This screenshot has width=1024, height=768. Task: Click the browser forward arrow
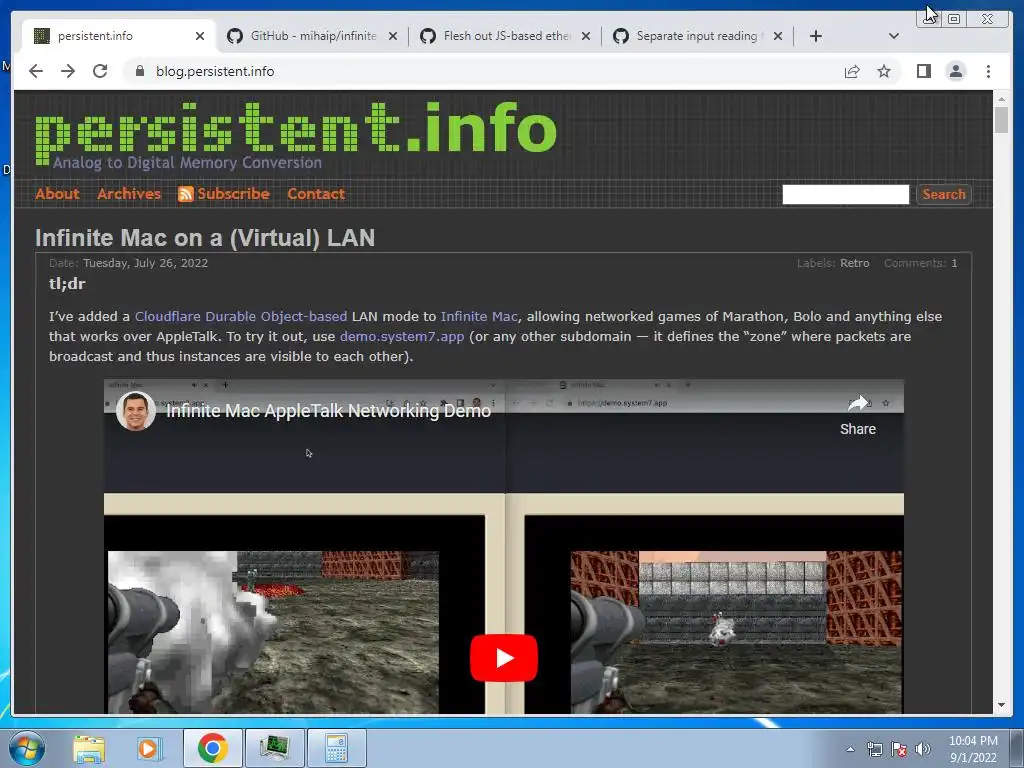point(68,71)
